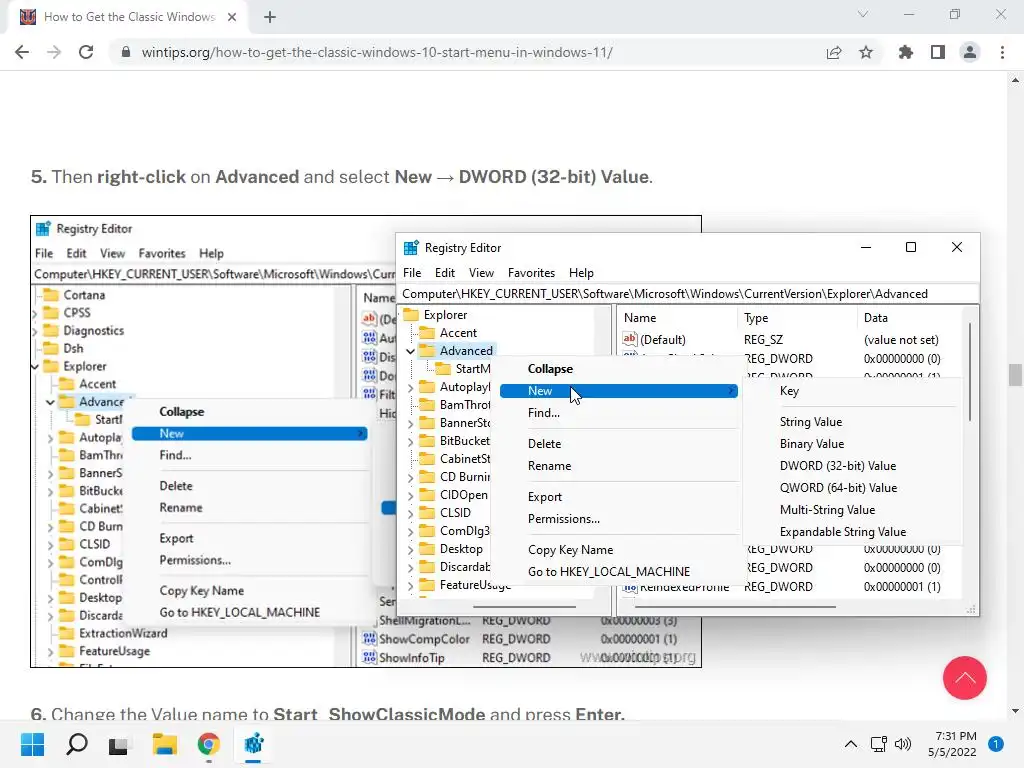The height and width of the screenshot is (768, 1024).
Task: Select ExtractionWizard key in the back window tree
Action: click(x=123, y=633)
